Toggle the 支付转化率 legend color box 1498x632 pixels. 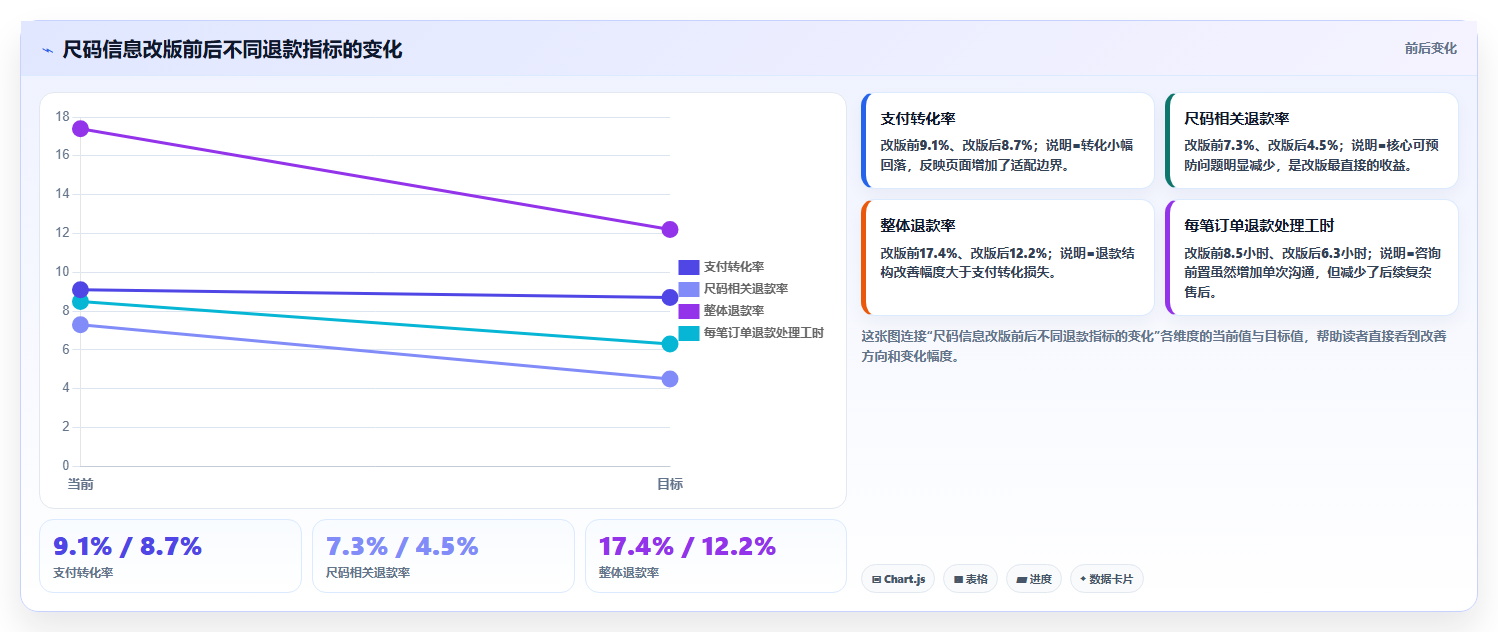coord(688,267)
